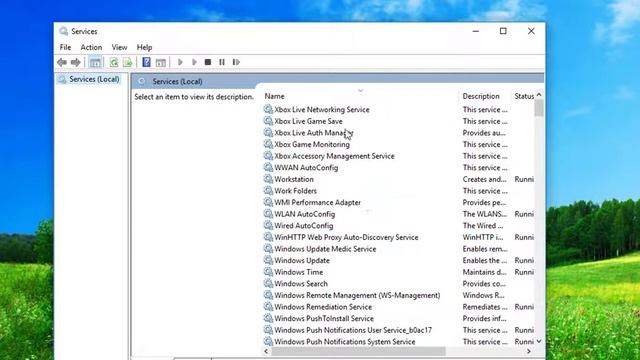Click Windows Time's 'Maintains d...' description
The height and width of the screenshot is (360, 640).
(x=484, y=272)
